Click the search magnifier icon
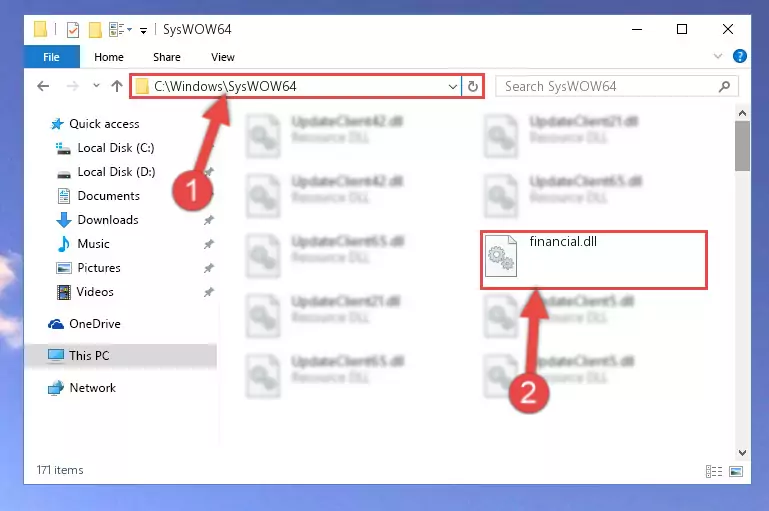The width and height of the screenshot is (769, 511). [x=724, y=87]
